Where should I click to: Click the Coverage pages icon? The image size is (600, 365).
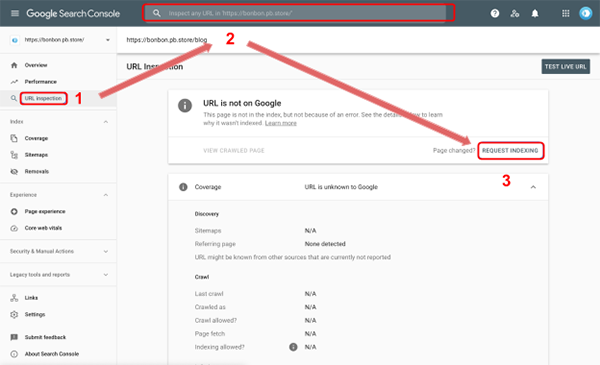coord(14,138)
